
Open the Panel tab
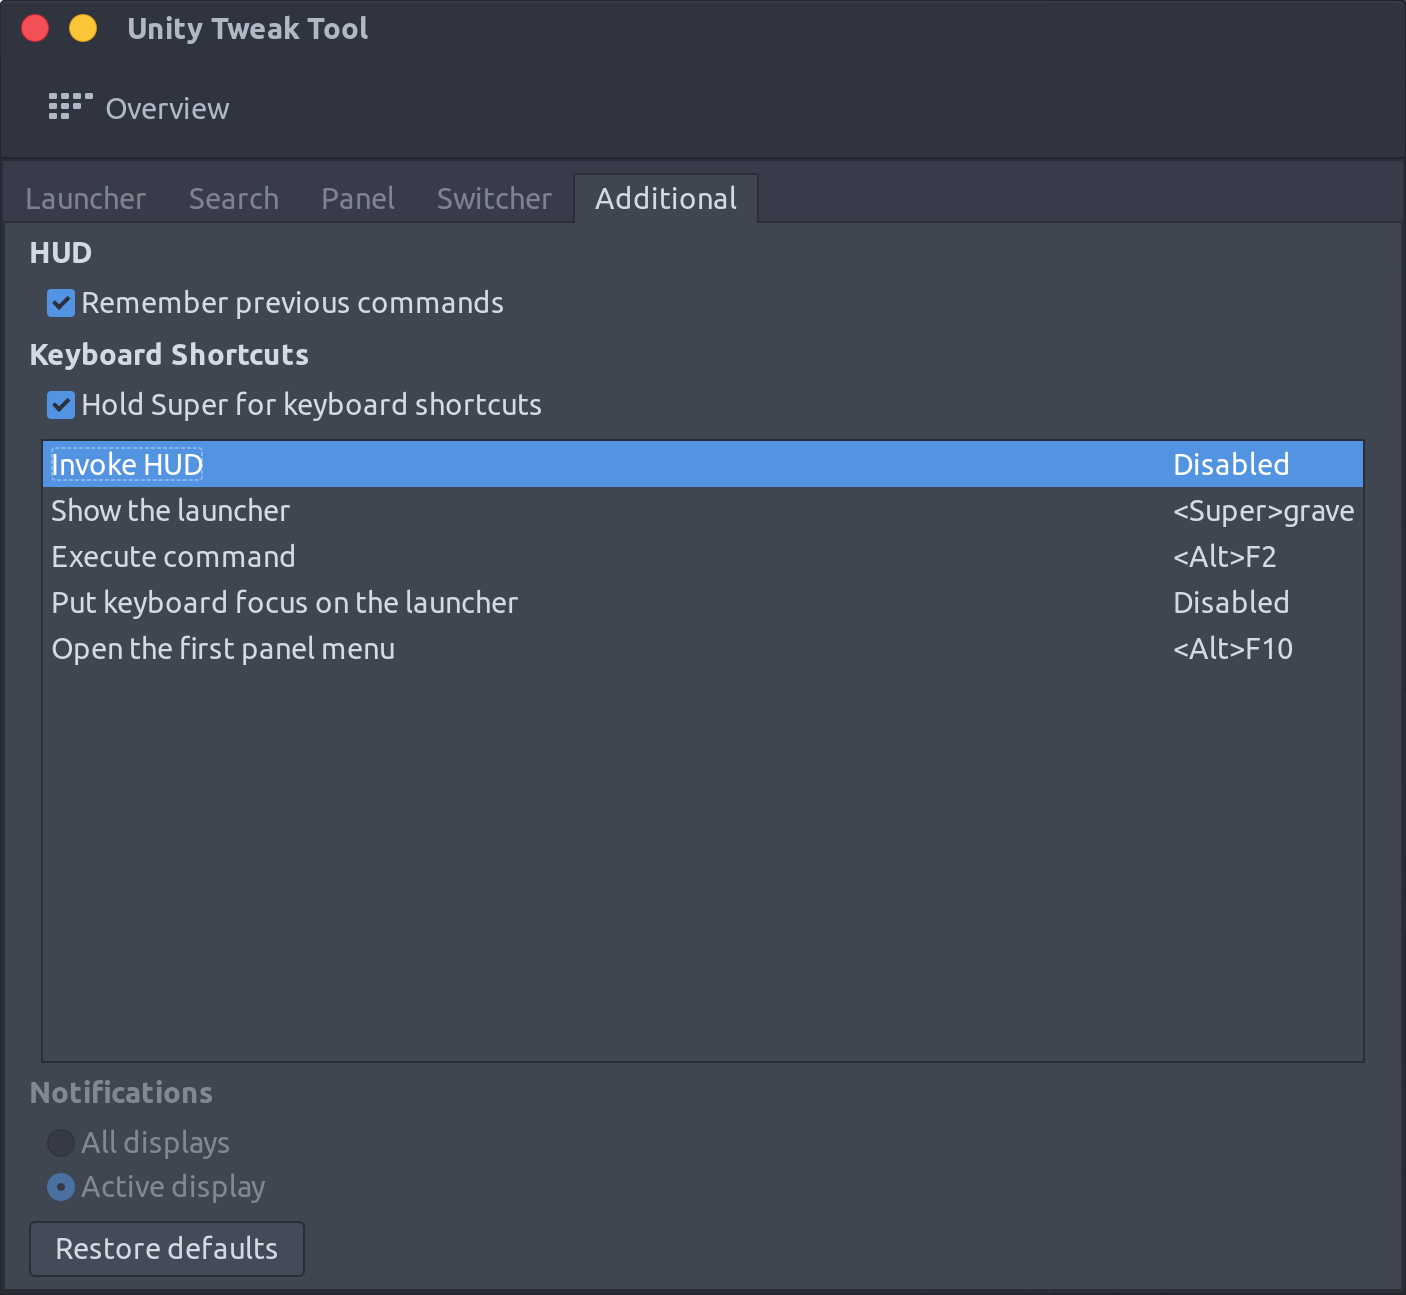tap(358, 198)
